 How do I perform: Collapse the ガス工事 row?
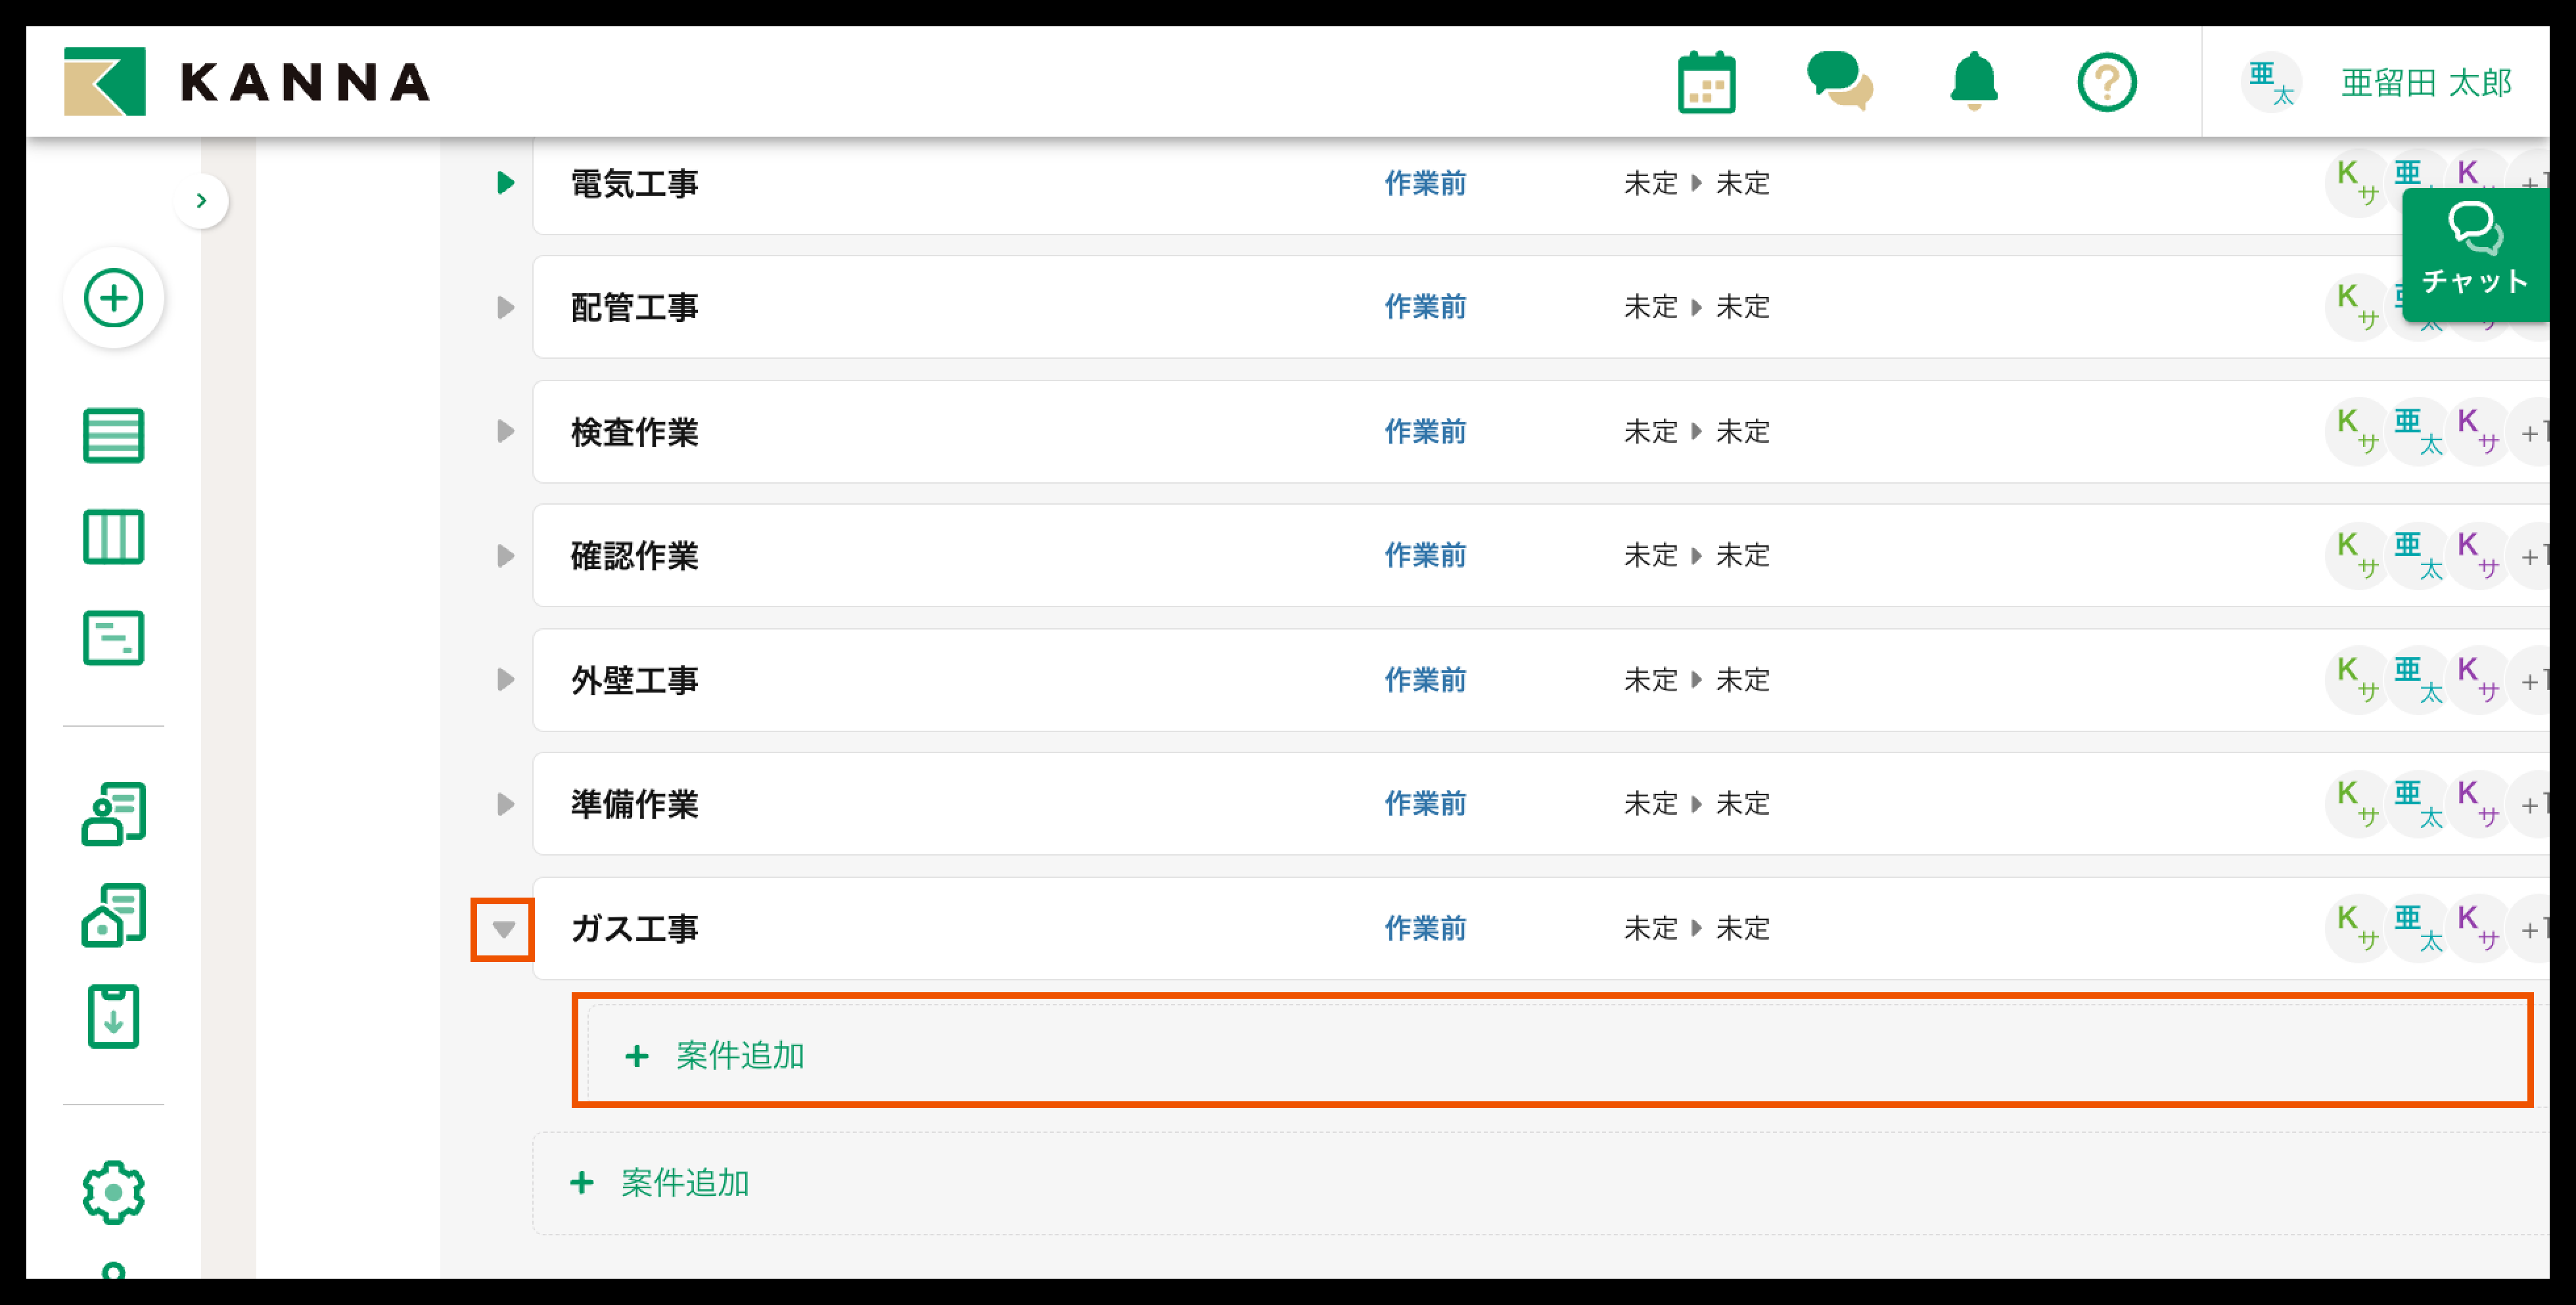(x=503, y=930)
